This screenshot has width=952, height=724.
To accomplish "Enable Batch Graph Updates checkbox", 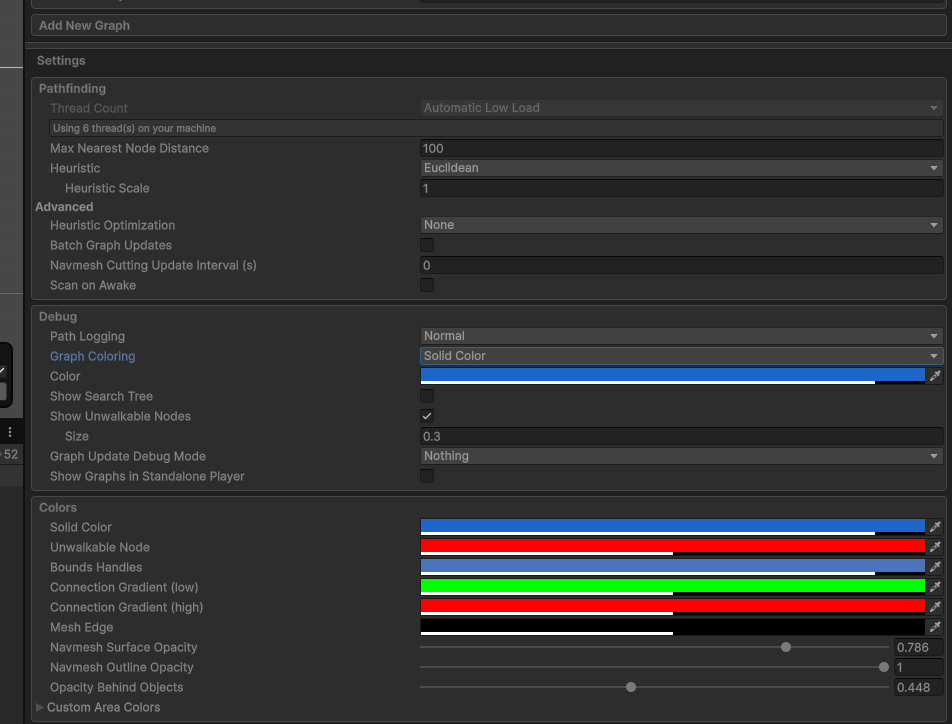I will (x=427, y=245).
